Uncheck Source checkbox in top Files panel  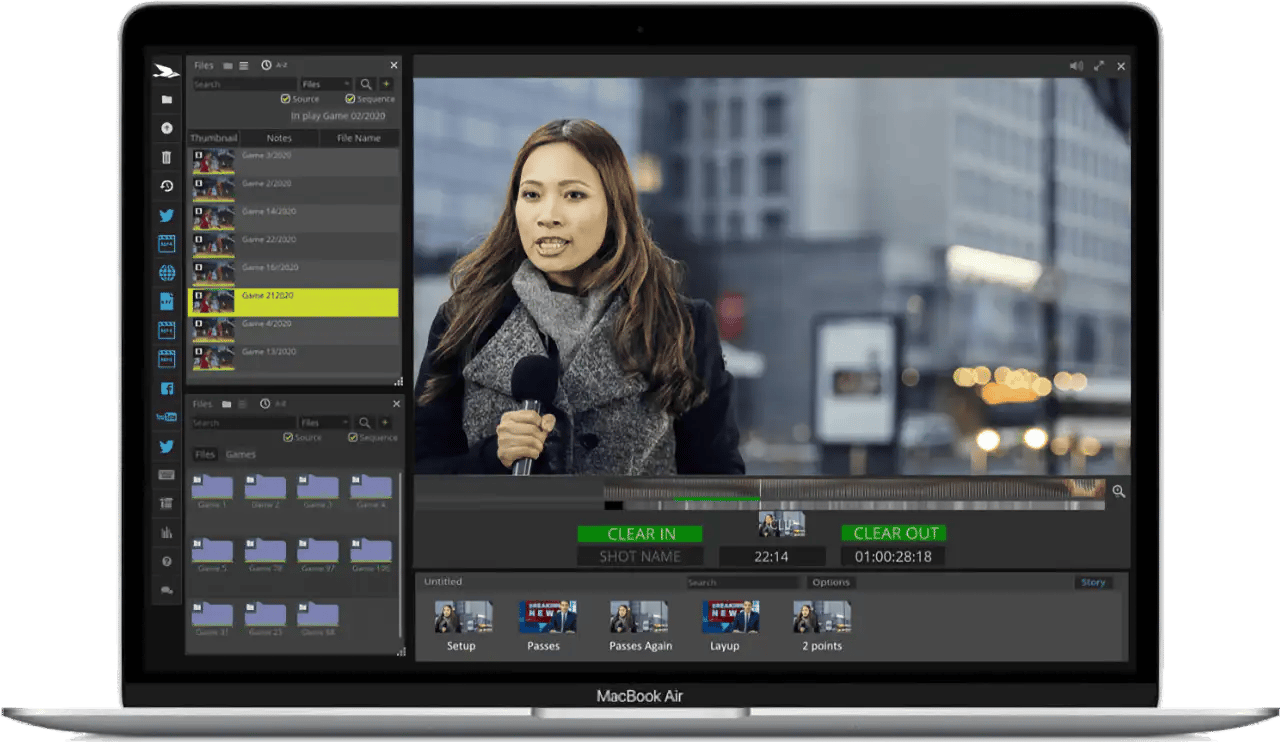(x=287, y=99)
